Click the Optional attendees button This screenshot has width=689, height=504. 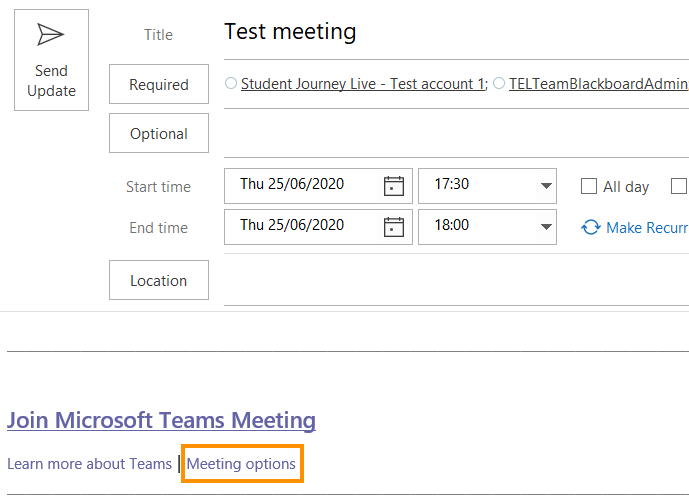point(159,134)
